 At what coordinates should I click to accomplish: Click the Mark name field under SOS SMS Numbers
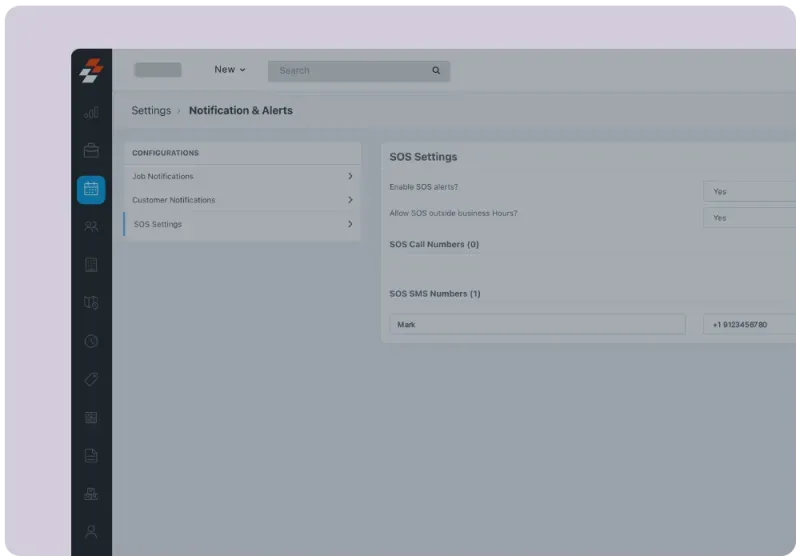tap(537, 324)
